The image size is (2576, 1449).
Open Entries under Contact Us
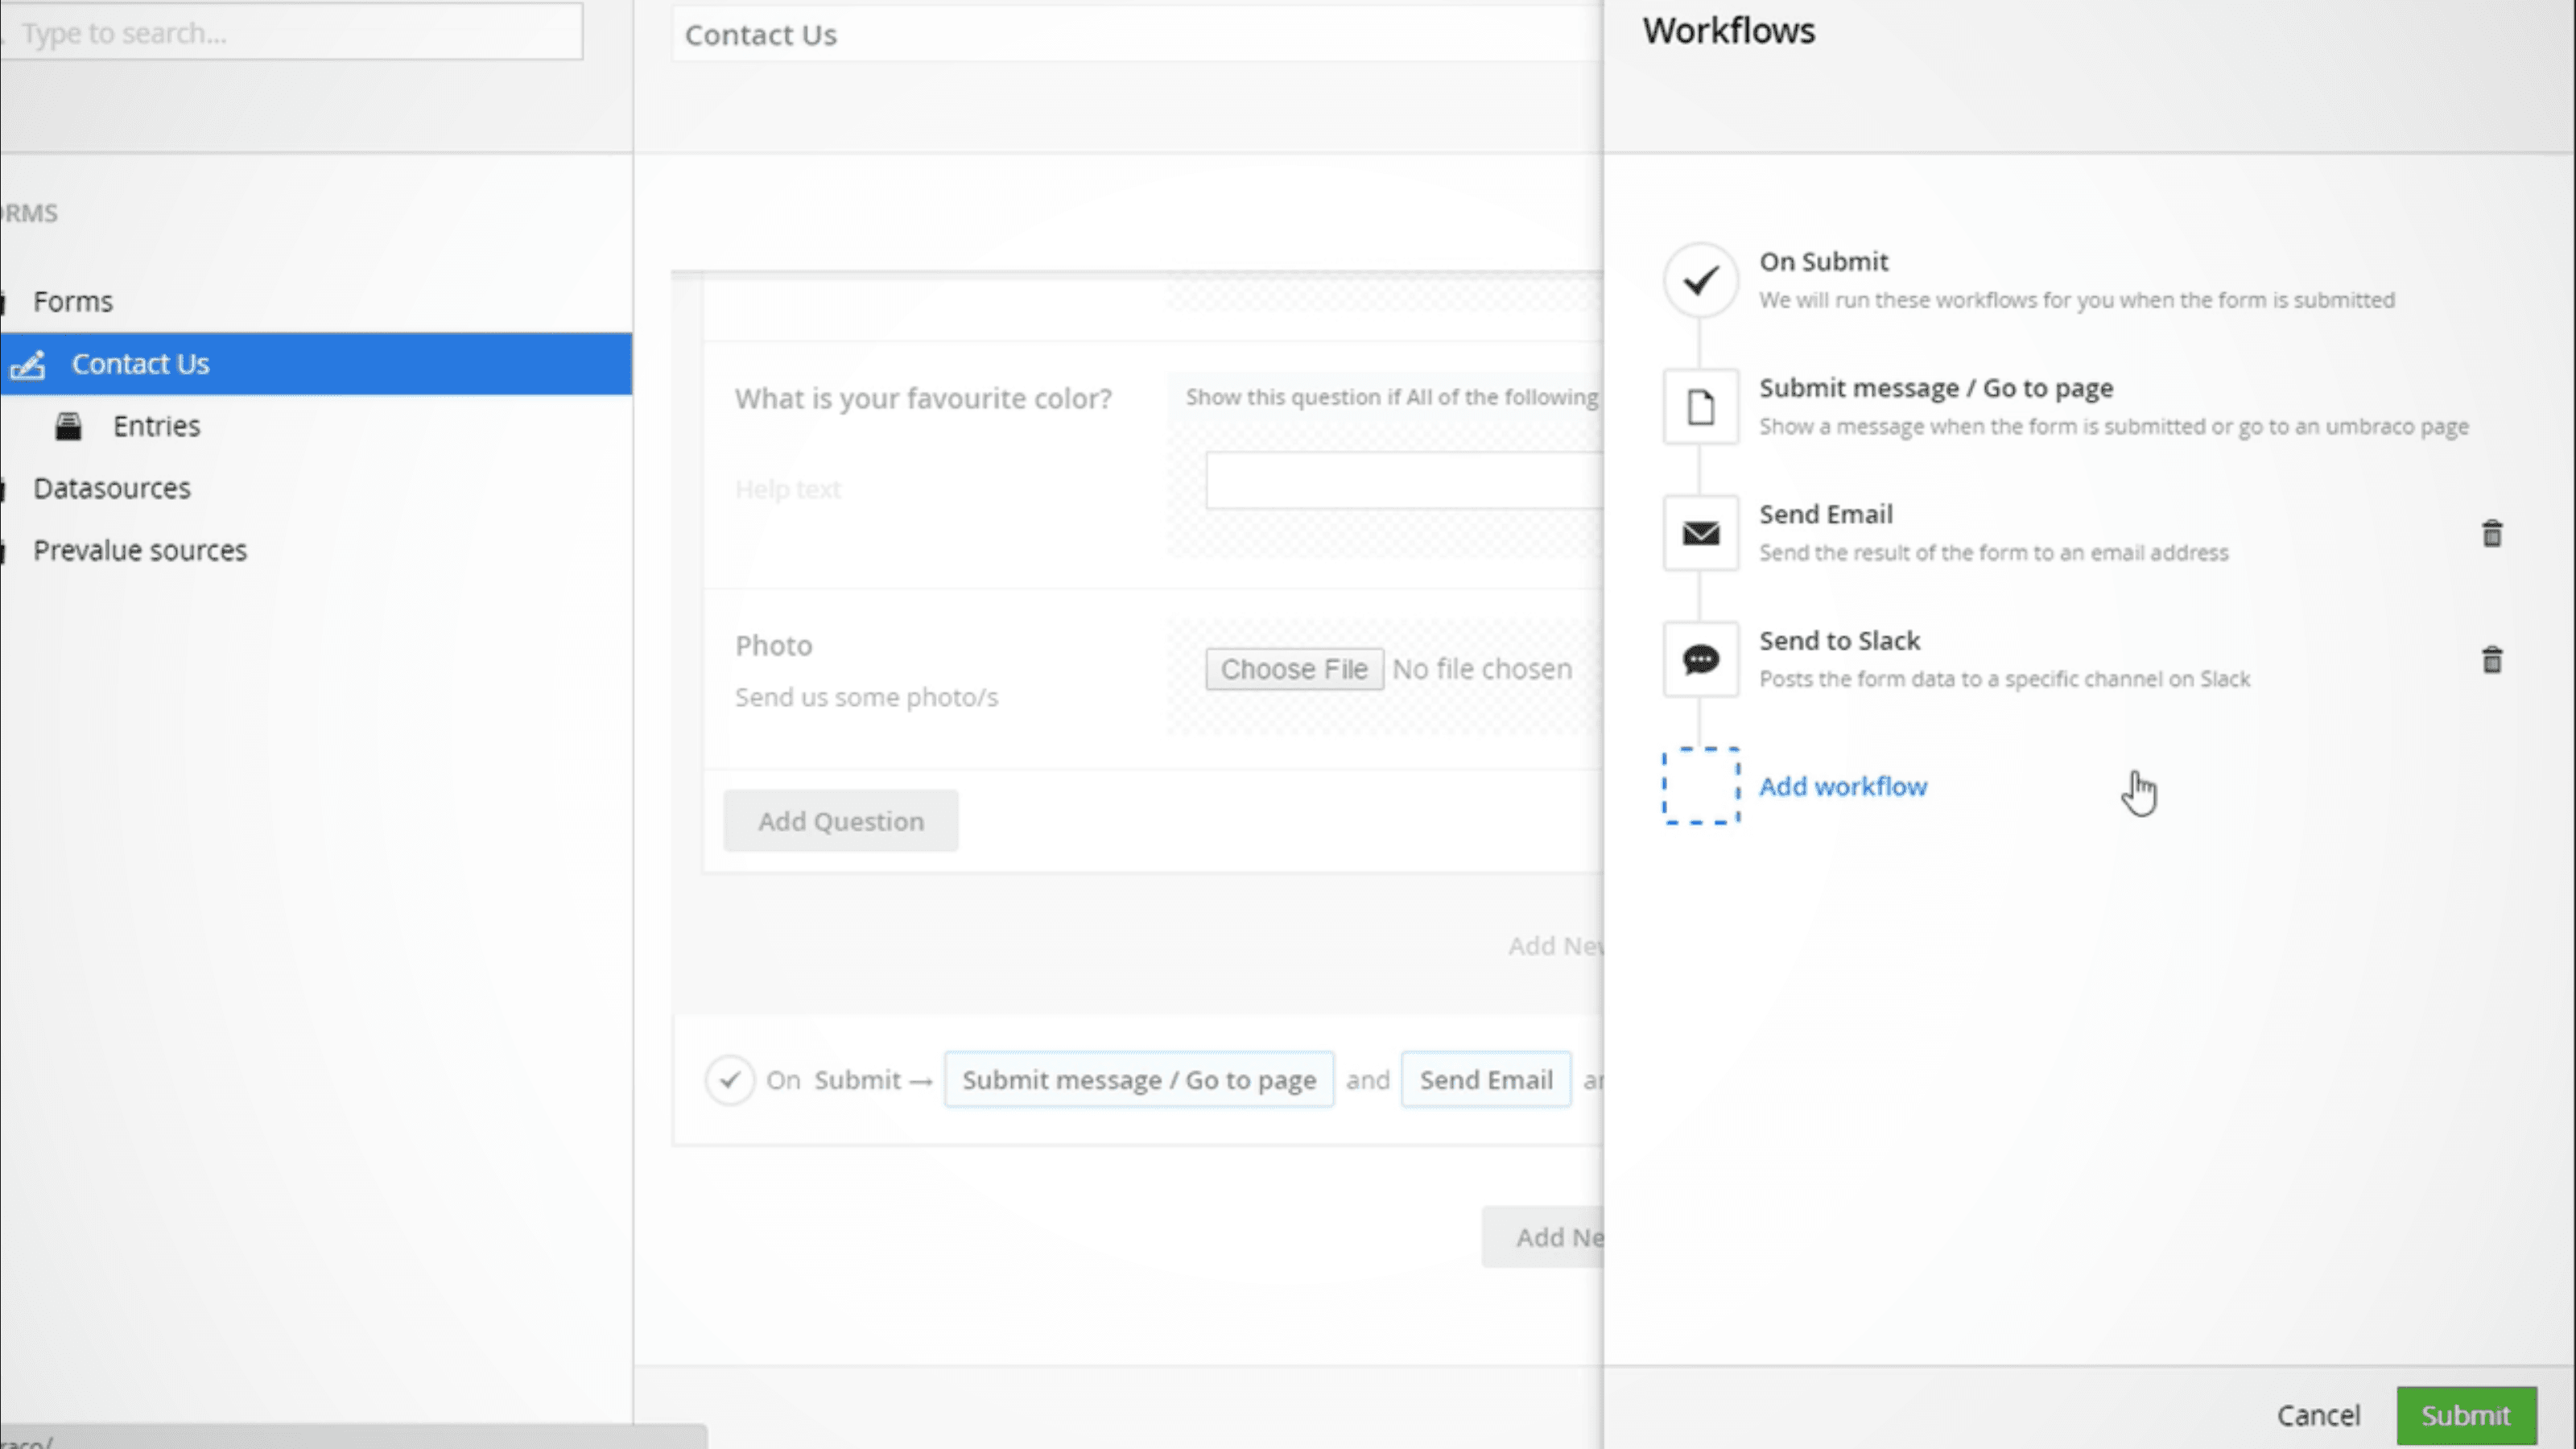(156, 426)
